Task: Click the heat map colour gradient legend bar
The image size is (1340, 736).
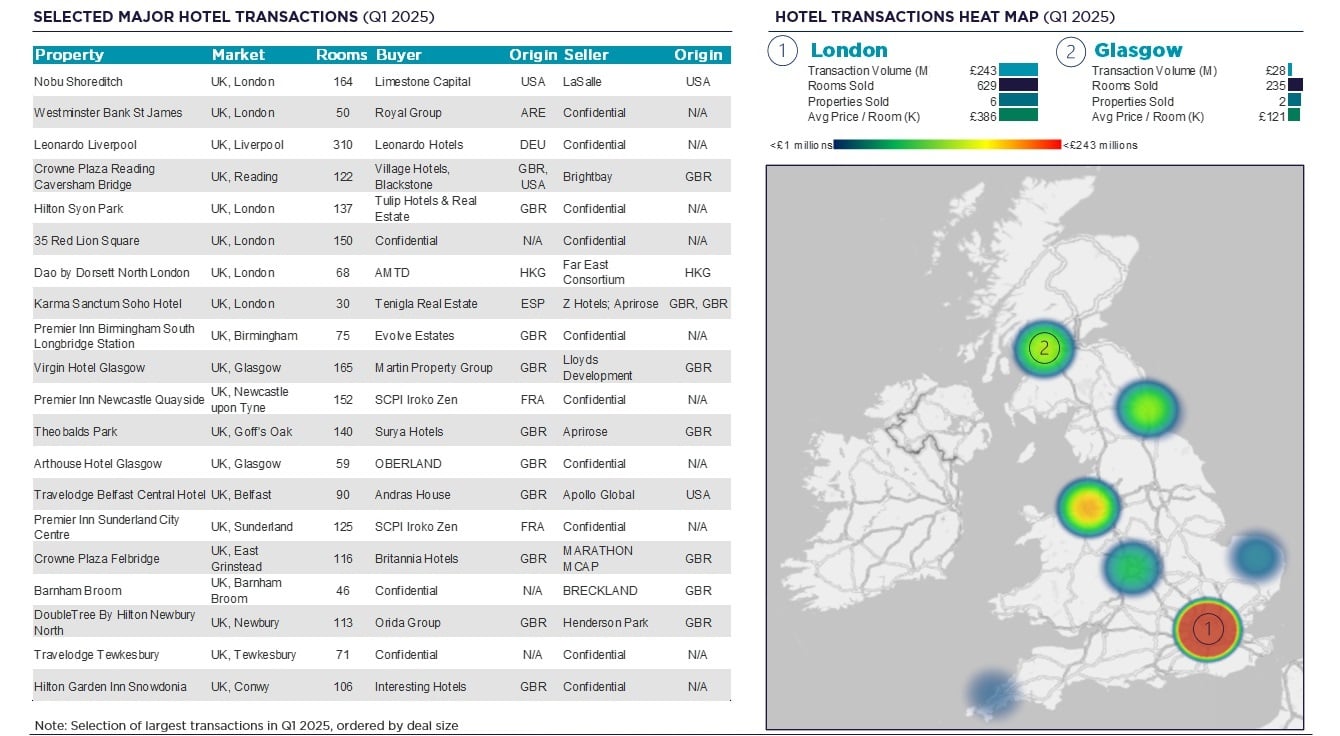Action: point(946,144)
